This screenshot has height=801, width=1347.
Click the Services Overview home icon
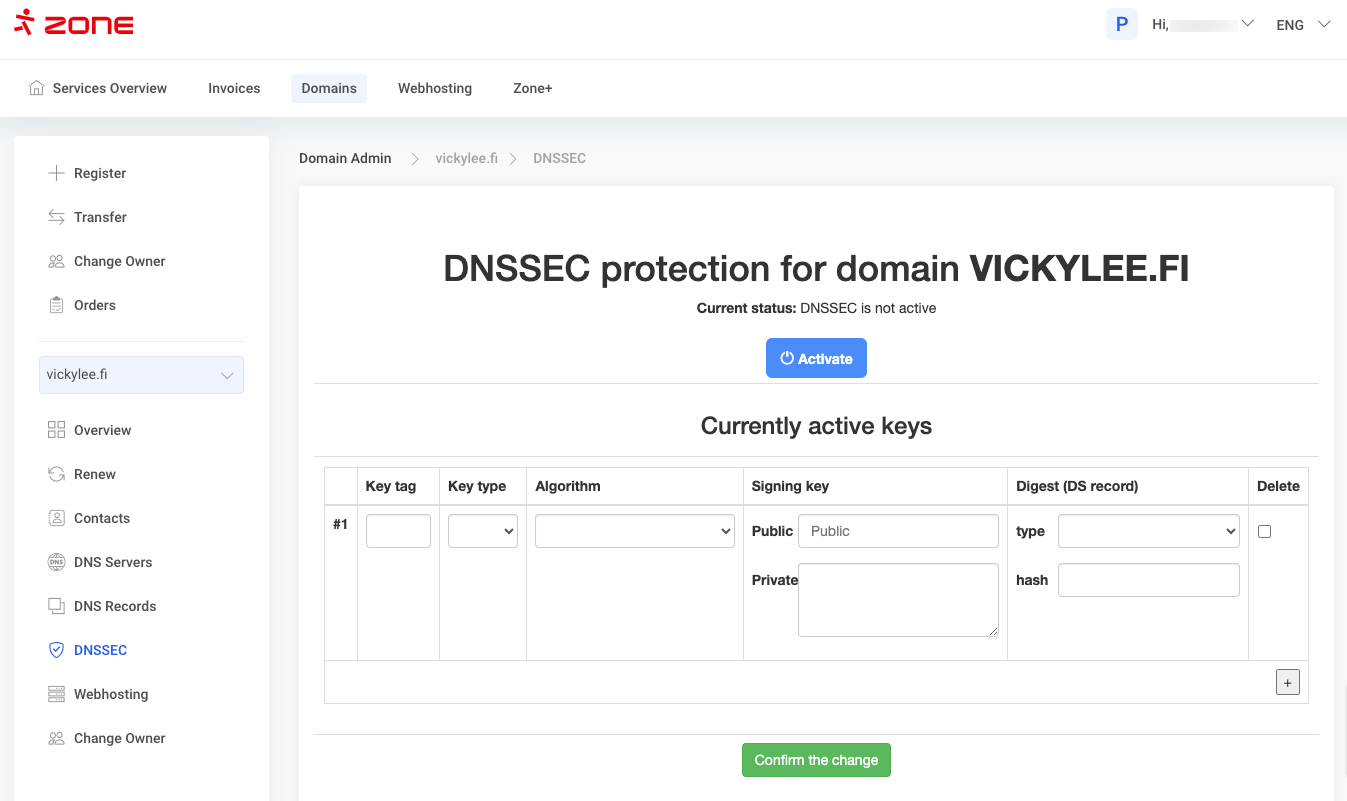tap(37, 88)
